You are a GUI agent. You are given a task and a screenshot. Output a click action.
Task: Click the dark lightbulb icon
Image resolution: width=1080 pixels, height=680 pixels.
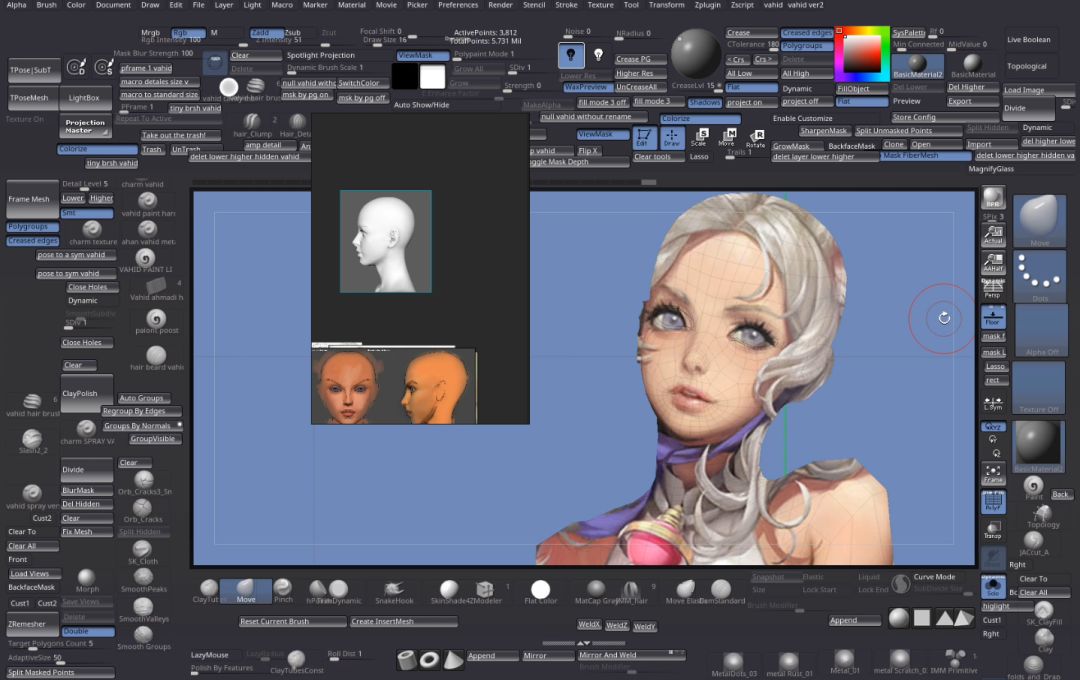pyautogui.click(x=571, y=55)
